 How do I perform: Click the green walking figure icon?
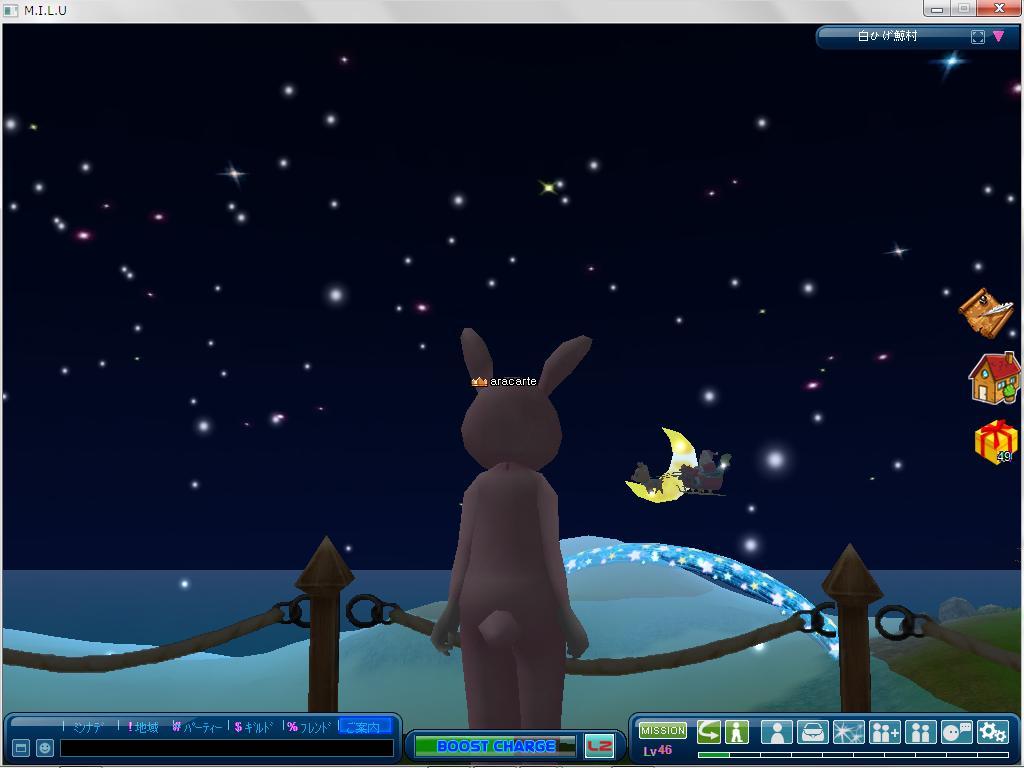click(737, 731)
